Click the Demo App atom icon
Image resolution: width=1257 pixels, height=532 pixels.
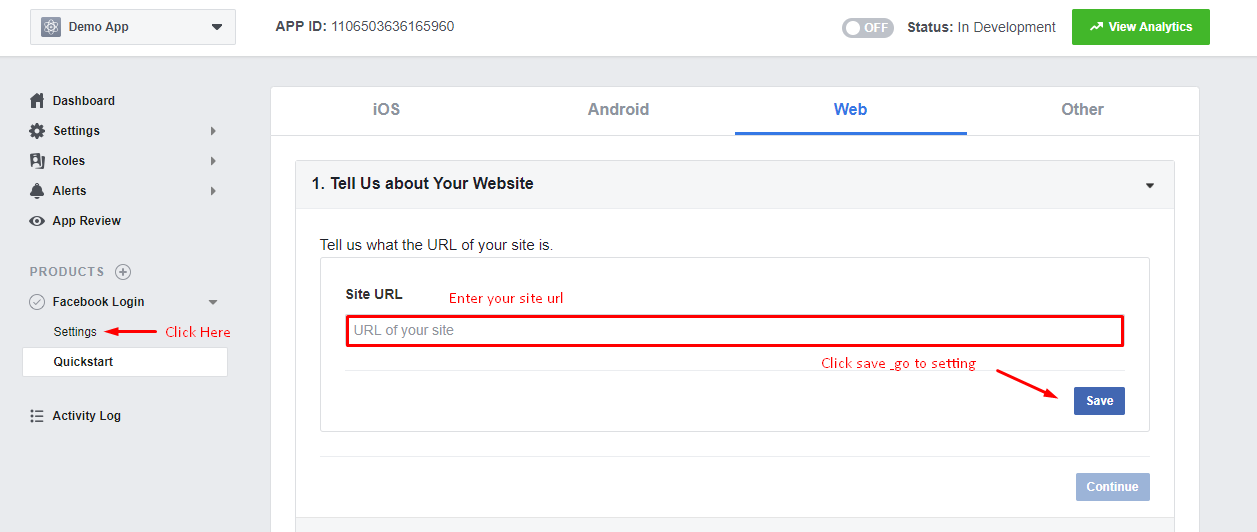[x=51, y=27]
